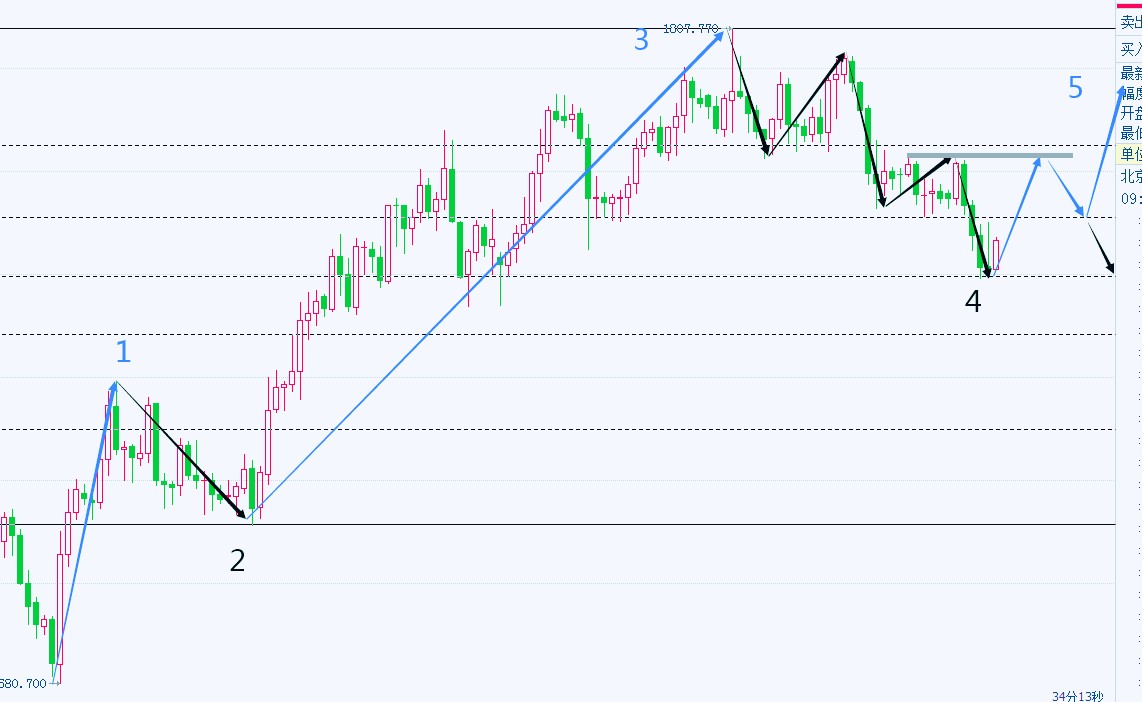Click the 34分13秒 candle countdown timer
The height and width of the screenshot is (702, 1142).
[x=1077, y=696]
